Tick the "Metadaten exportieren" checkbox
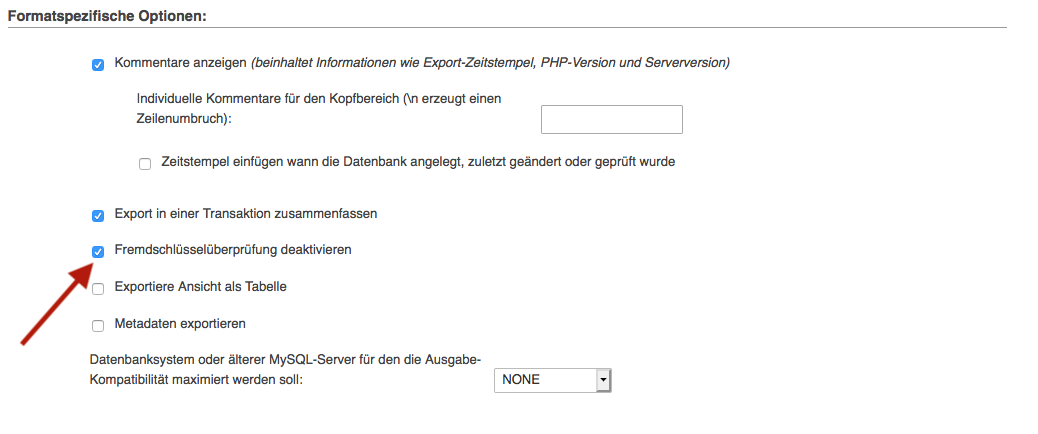1038x434 pixels. coord(98,325)
